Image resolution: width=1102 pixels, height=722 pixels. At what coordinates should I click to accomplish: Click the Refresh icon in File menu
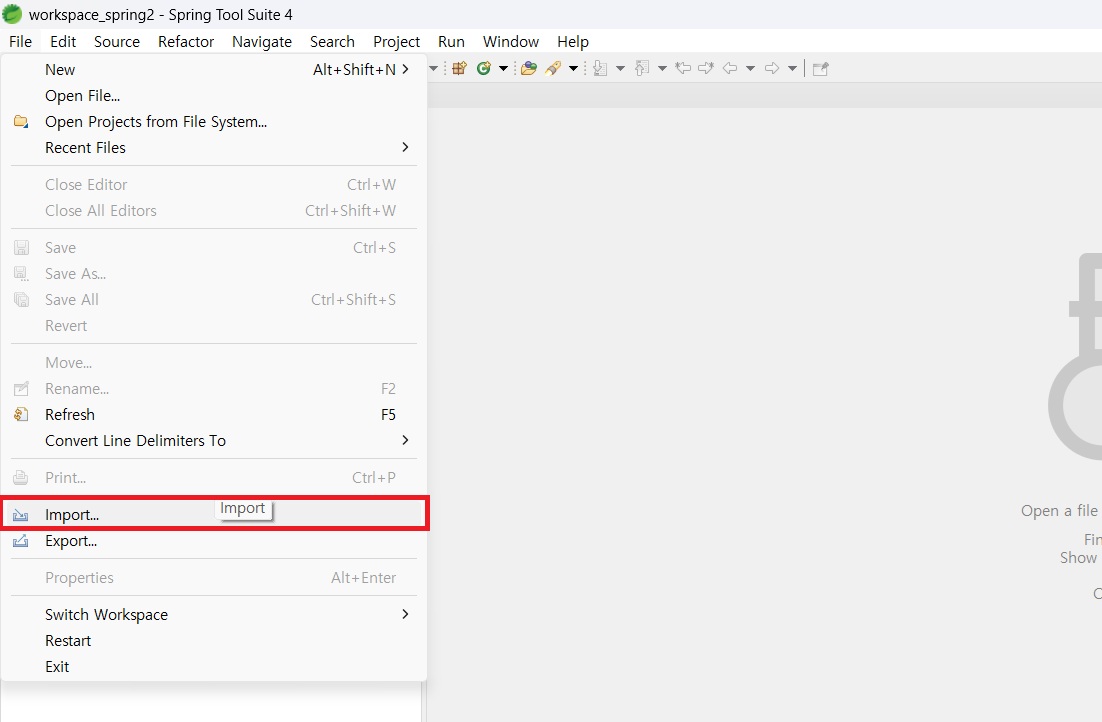(21, 415)
